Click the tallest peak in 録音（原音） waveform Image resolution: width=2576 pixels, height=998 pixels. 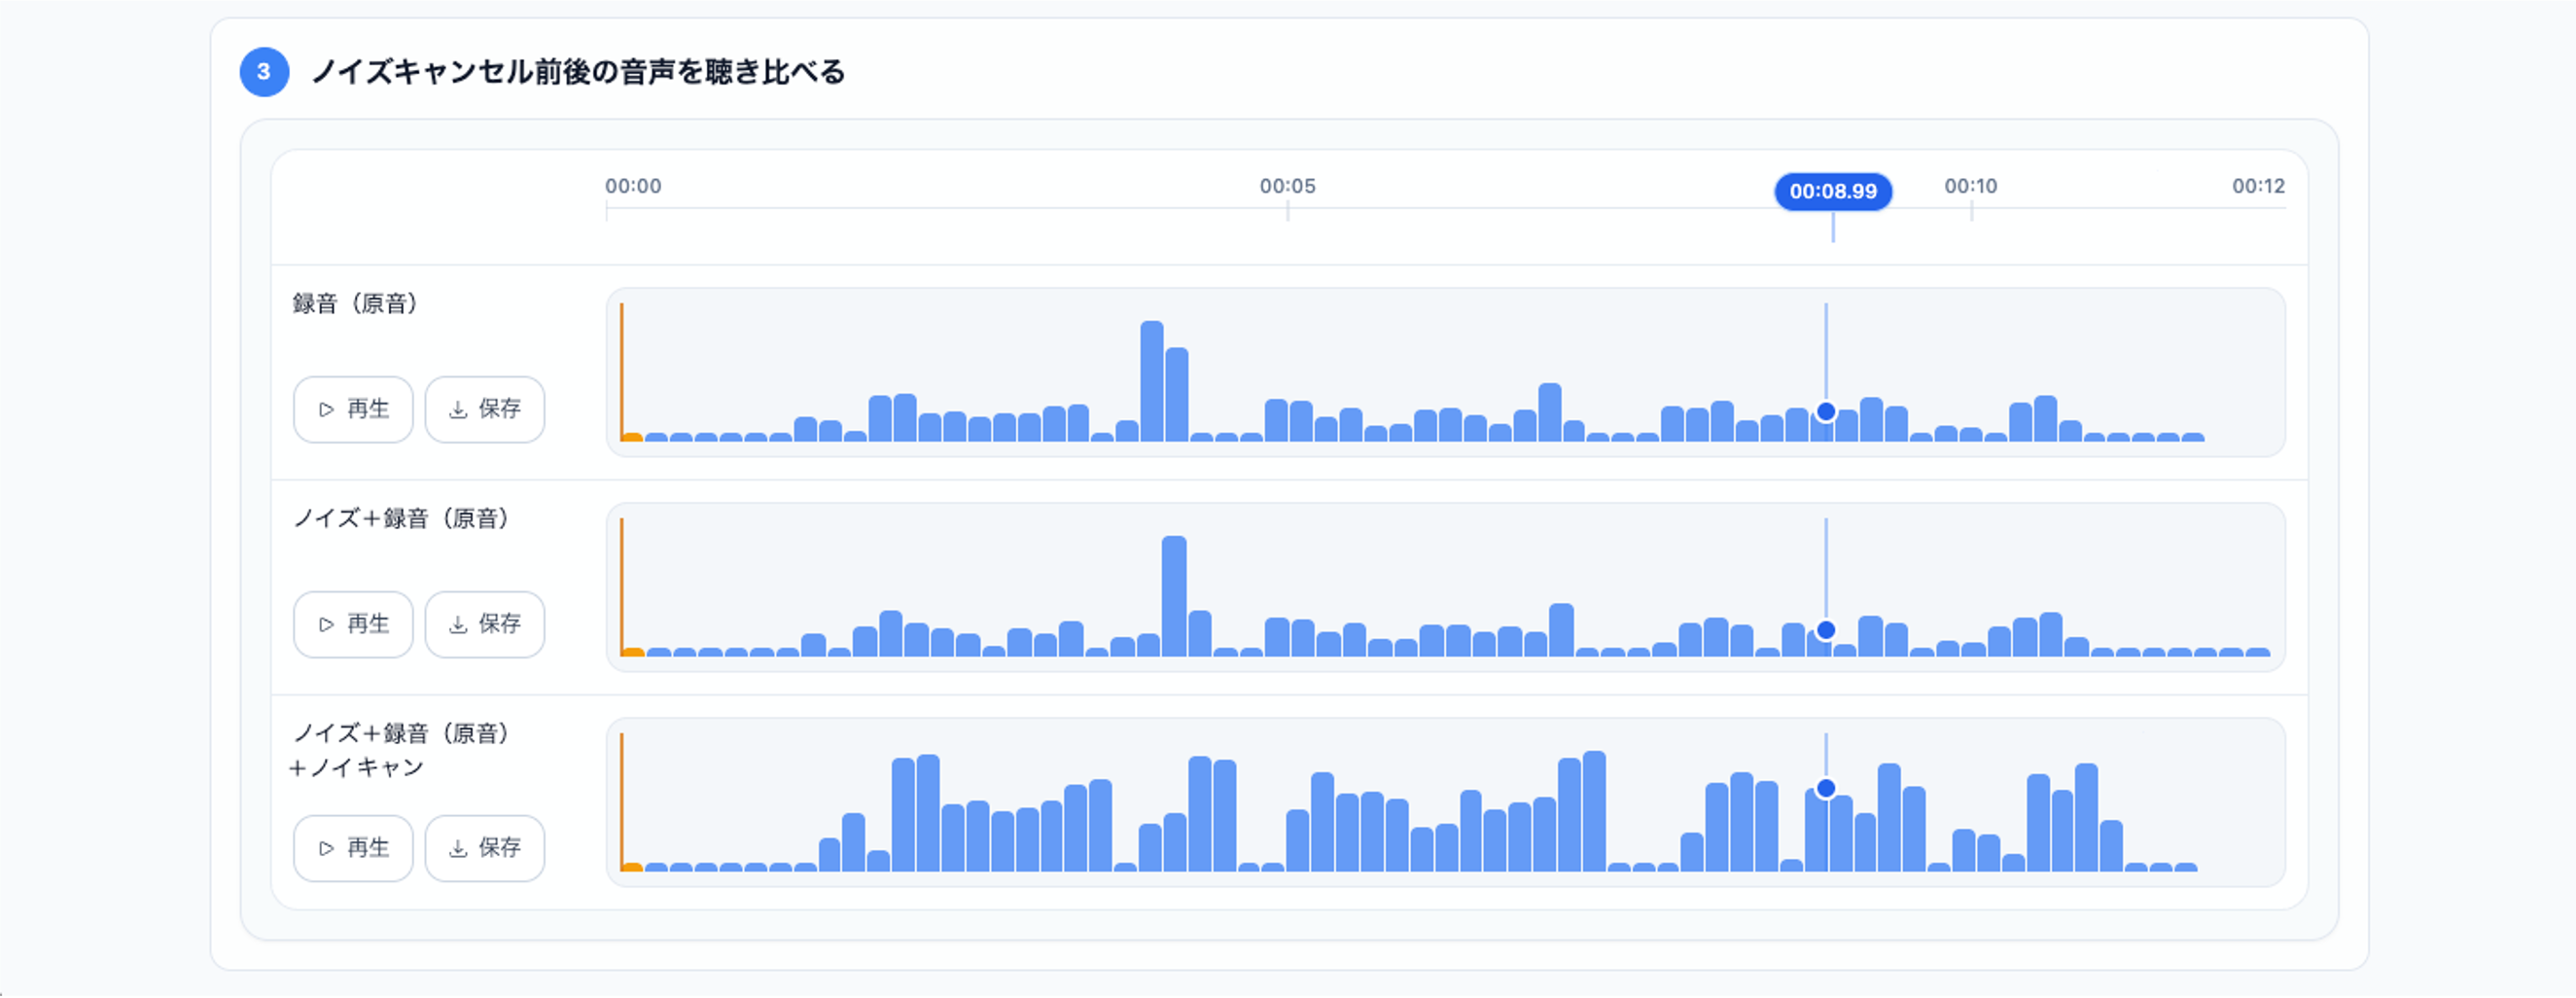pyautogui.click(x=1152, y=381)
